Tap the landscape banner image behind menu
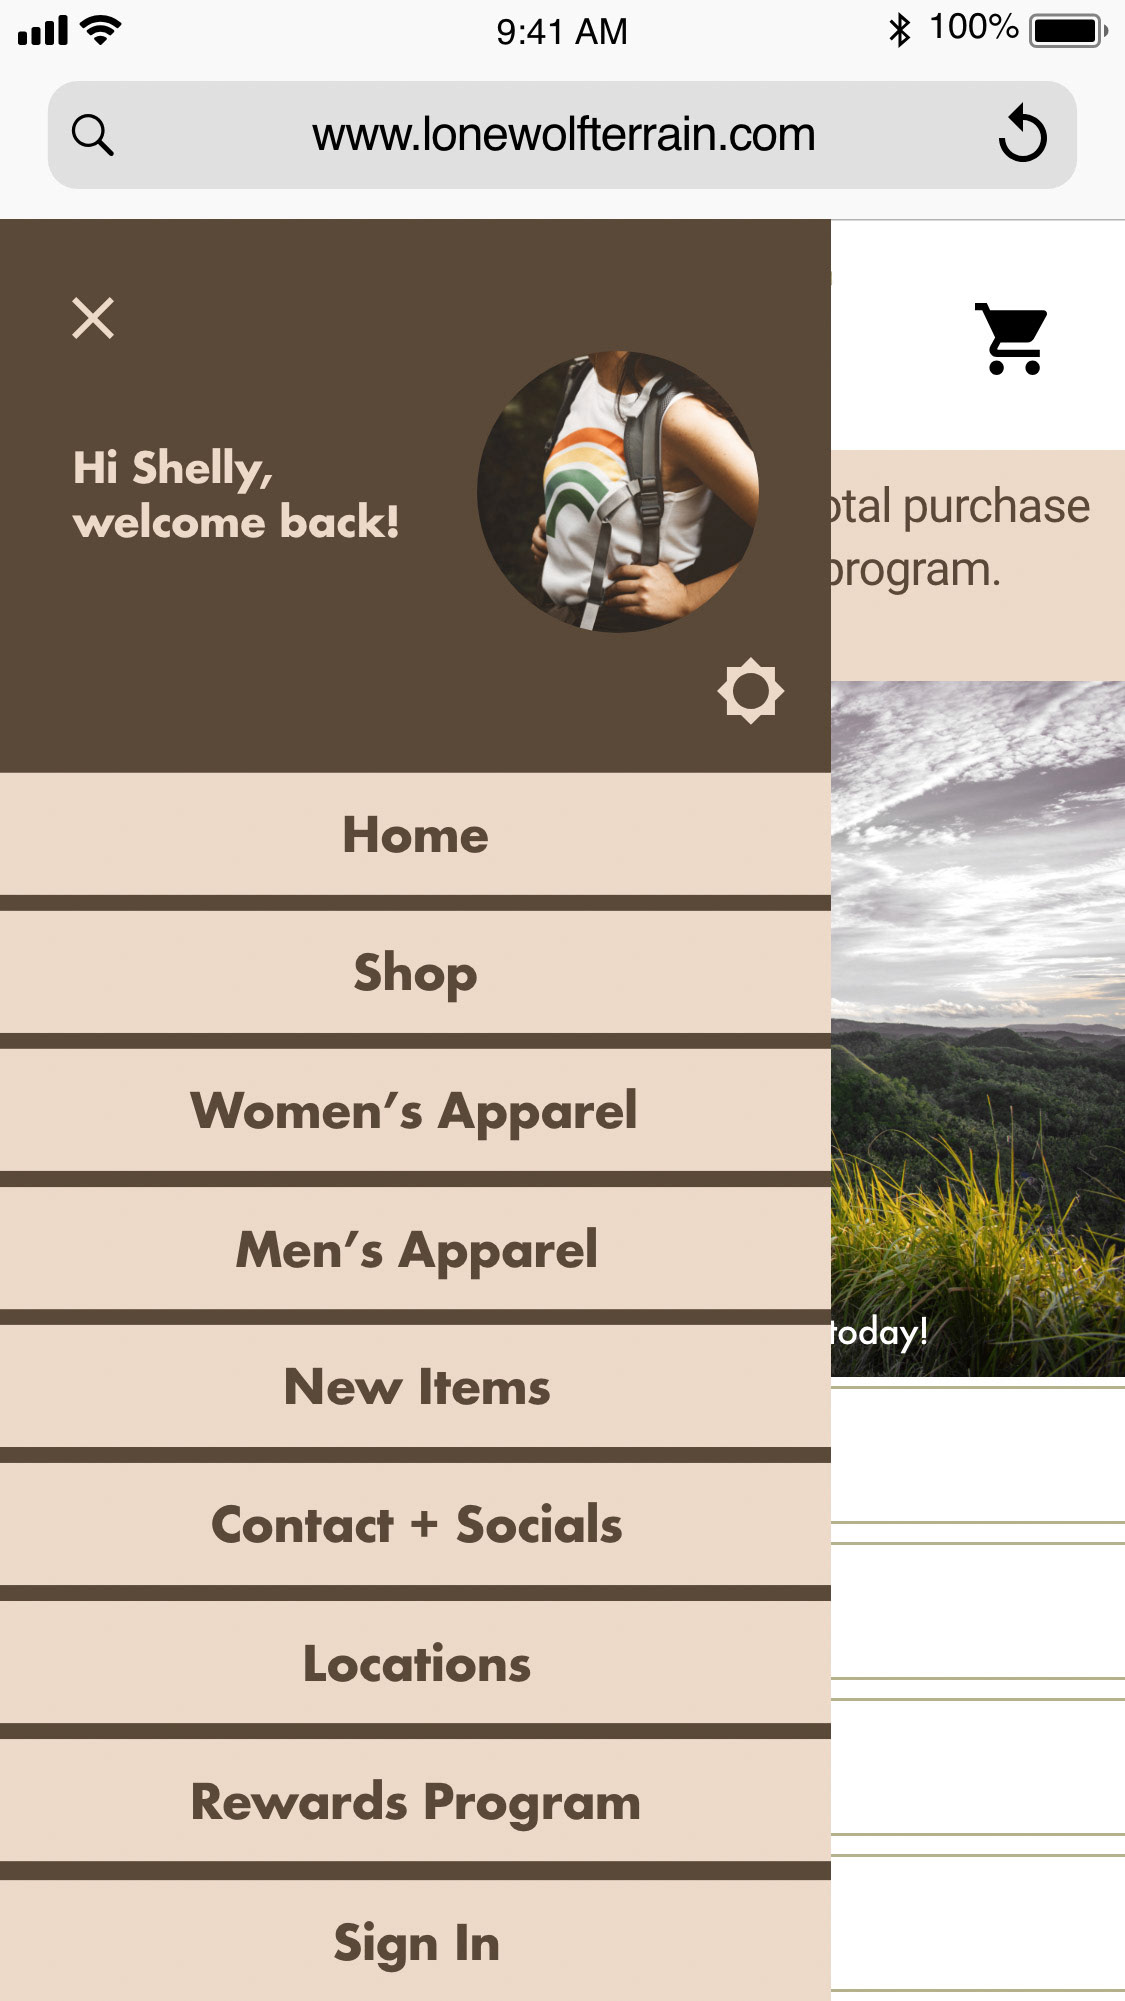This screenshot has height=2001, width=1125. [x=978, y=1029]
